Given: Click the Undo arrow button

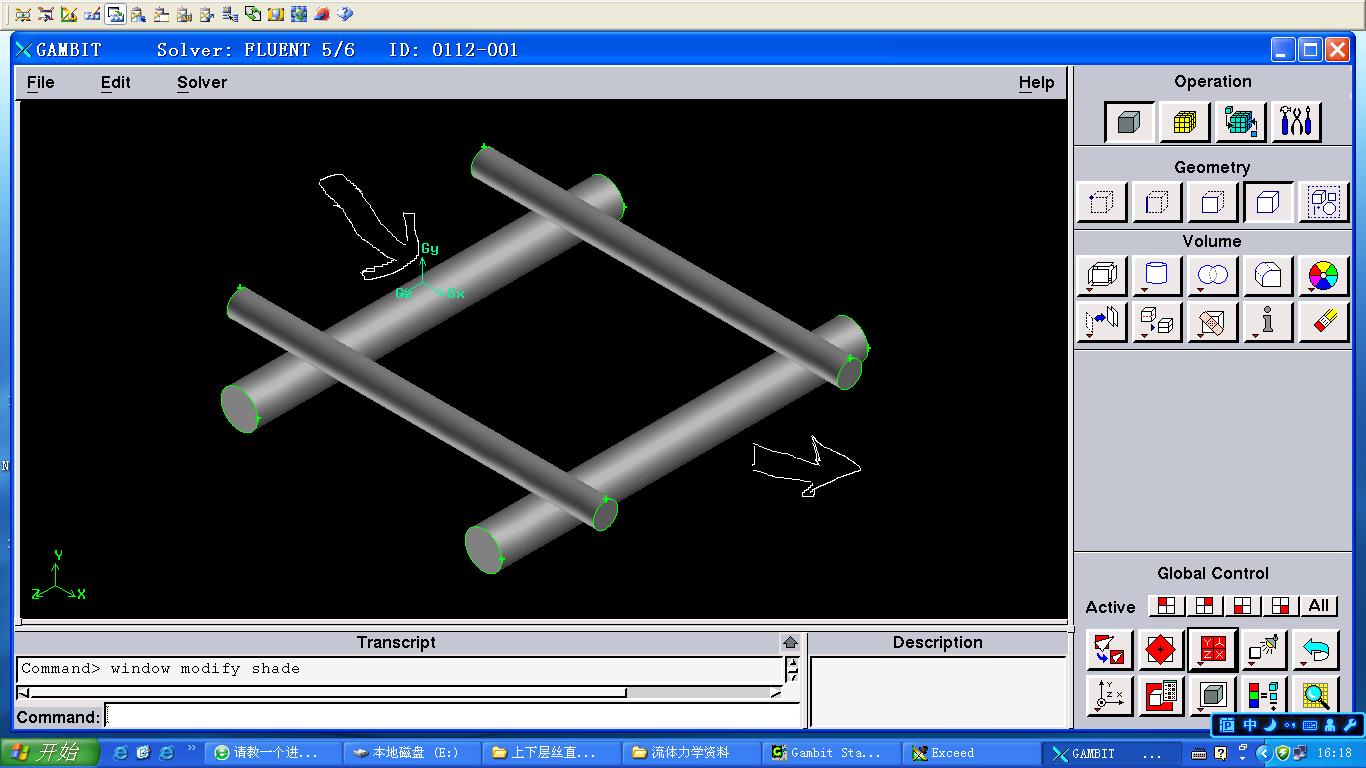Looking at the screenshot, I should pos(1316,650).
